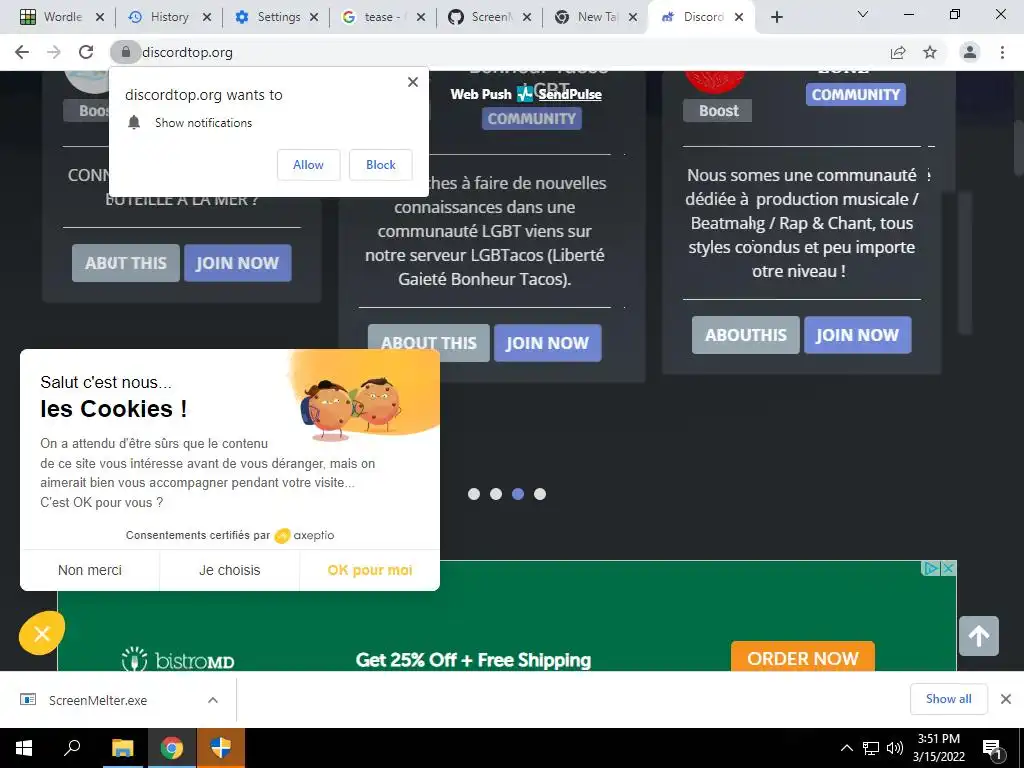1024x768 pixels.
Task: Choose cookie preferences with Je choisis
Action: pyautogui.click(x=230, y=570)
